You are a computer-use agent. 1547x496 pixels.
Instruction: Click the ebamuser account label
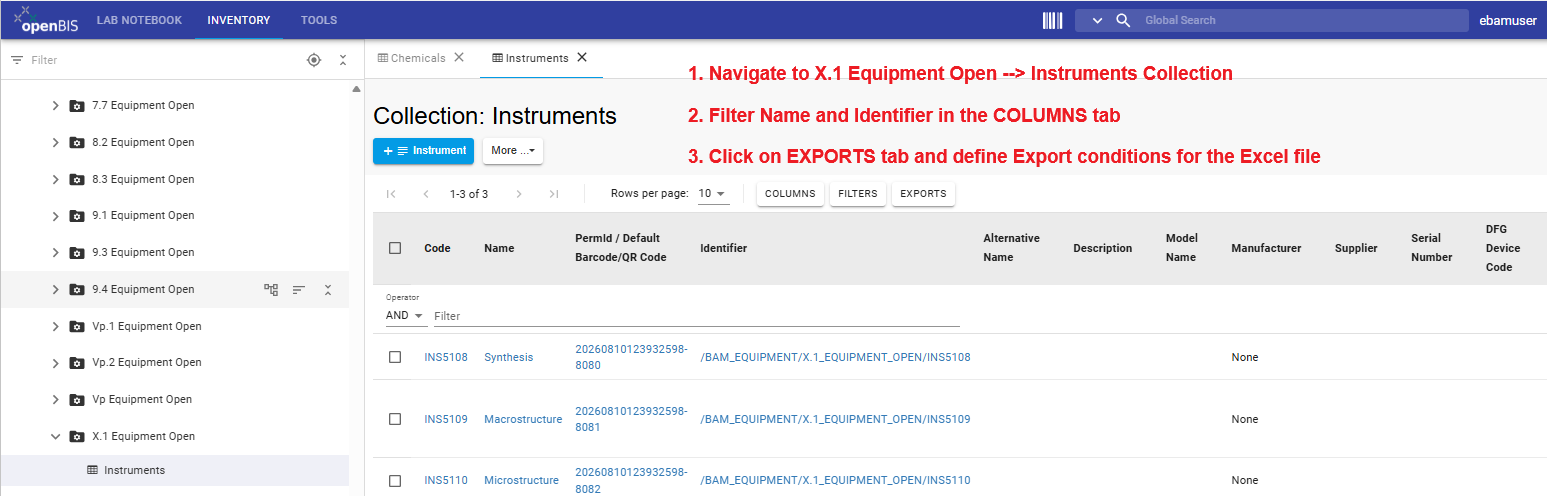click(x=1507, y=20)
